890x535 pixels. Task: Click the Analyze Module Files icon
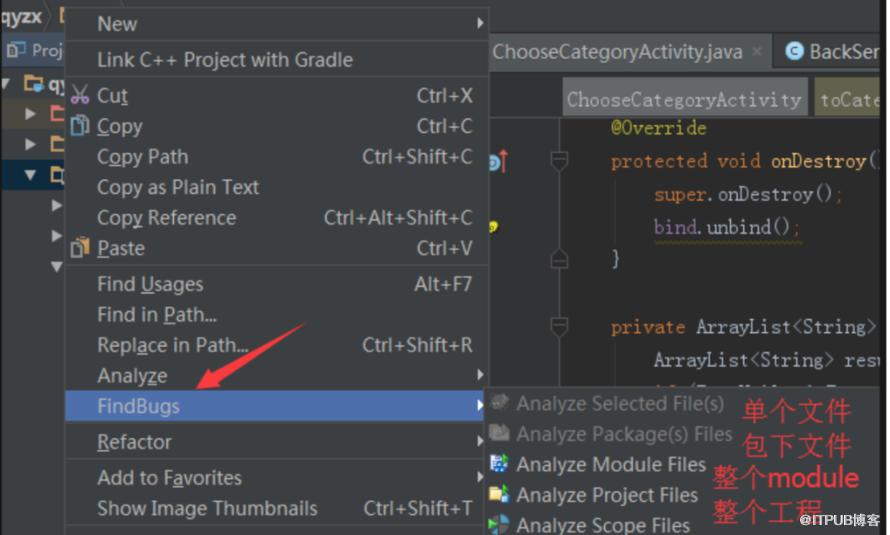click(499, 464)
